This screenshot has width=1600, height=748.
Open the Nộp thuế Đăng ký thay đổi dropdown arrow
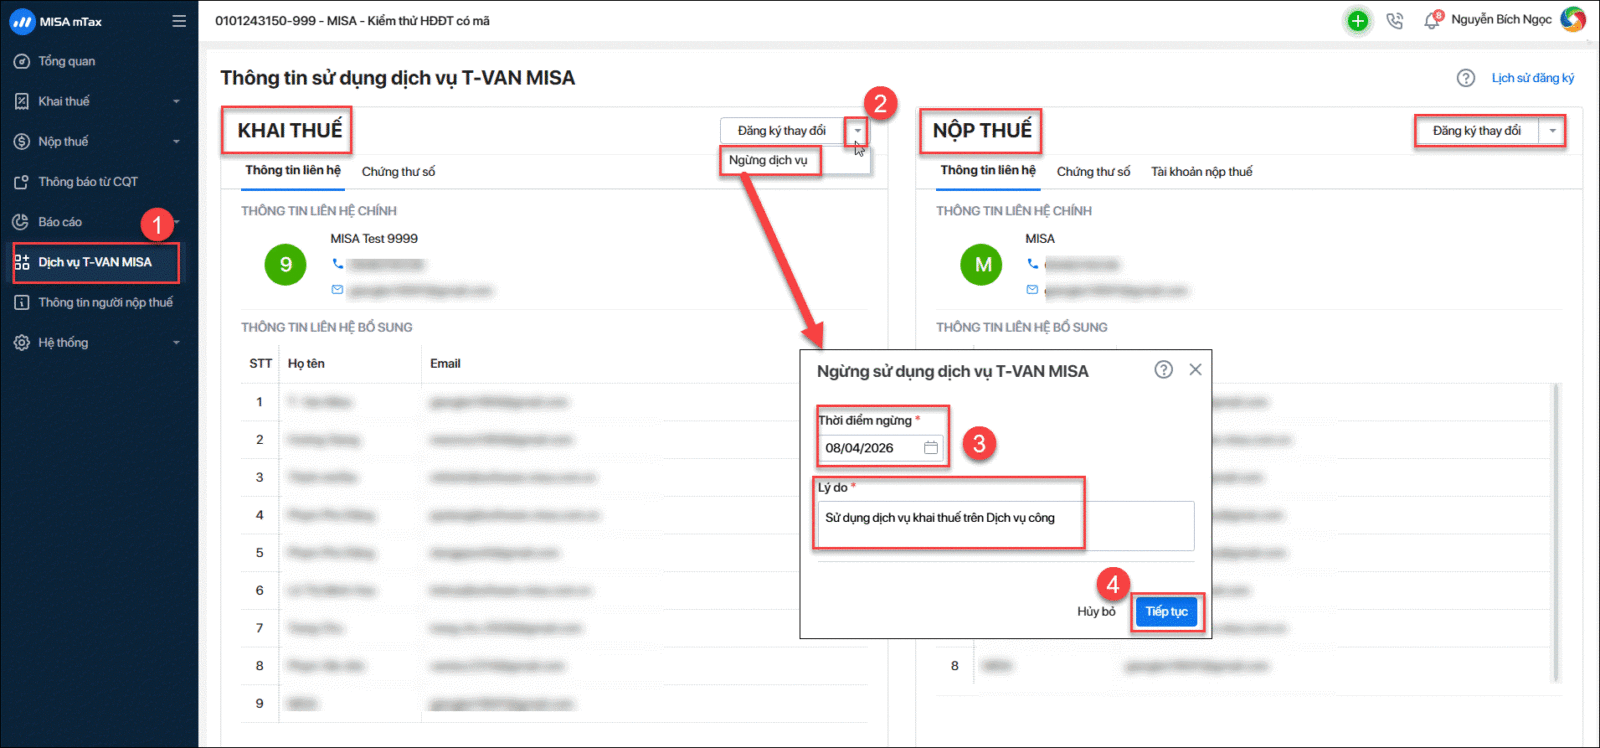[1552, 131]
